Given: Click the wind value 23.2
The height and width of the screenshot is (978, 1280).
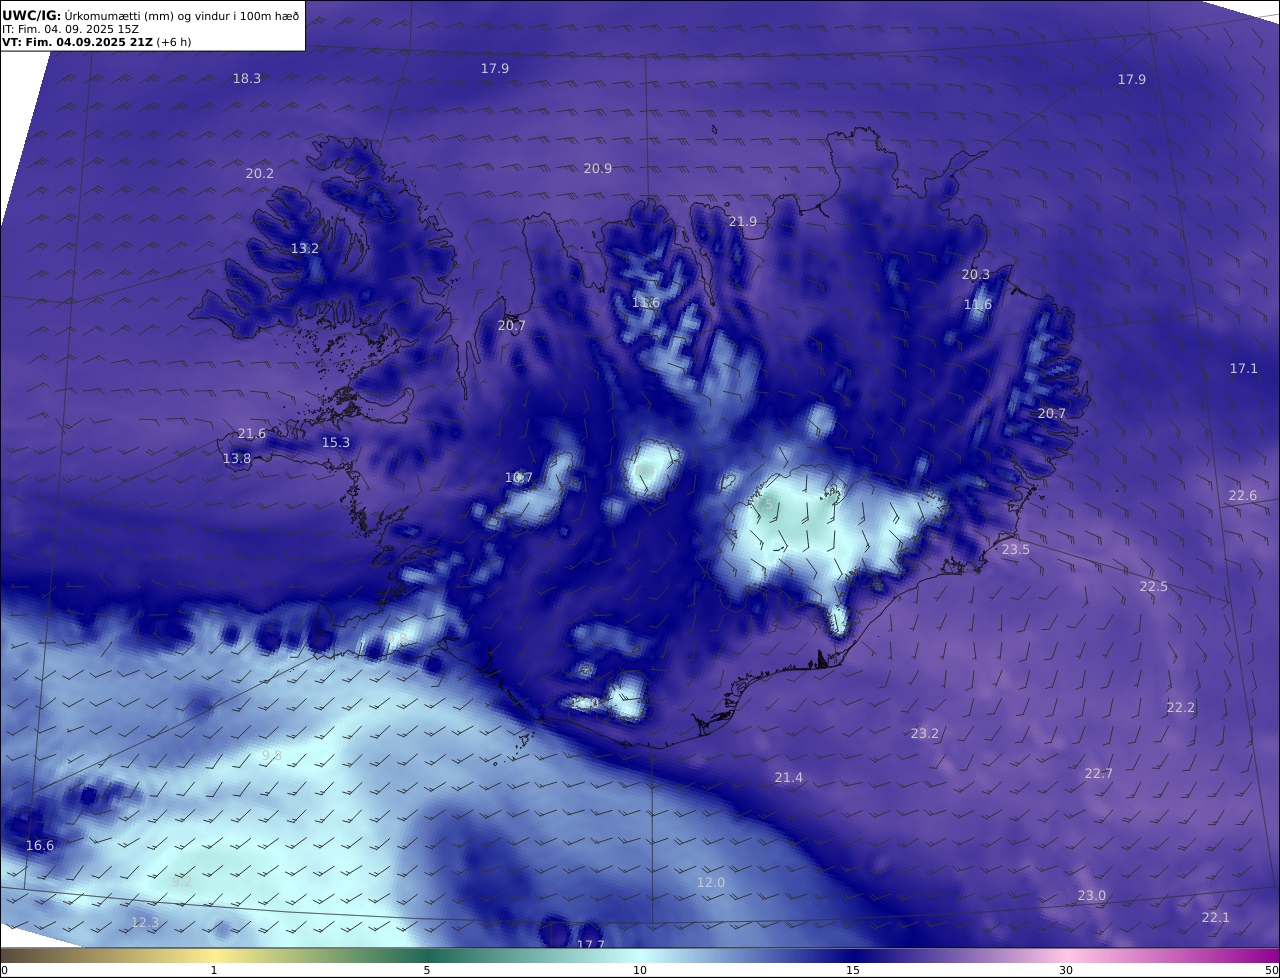Looking at the screenshot, I should (925, 733).
